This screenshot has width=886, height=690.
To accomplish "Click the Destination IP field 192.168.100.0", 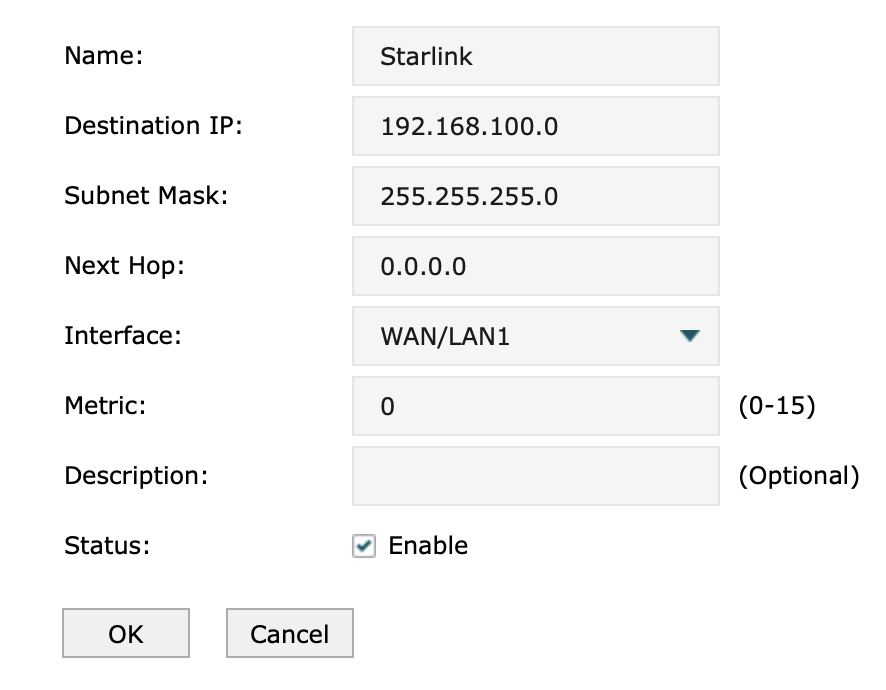I will pyautogui.click(x=536, y=126).
